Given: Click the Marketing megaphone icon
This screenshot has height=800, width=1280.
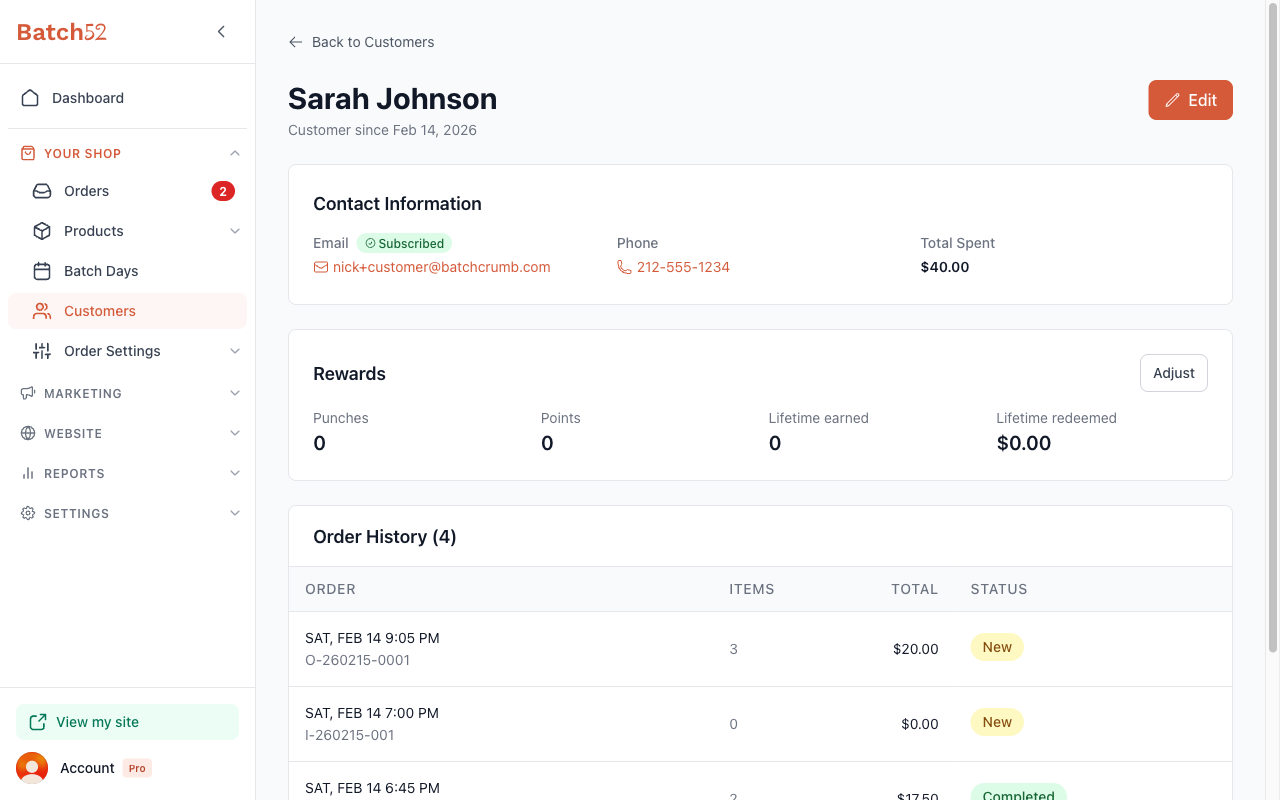Looking at the screenshot, I should (x=28, y=393).
